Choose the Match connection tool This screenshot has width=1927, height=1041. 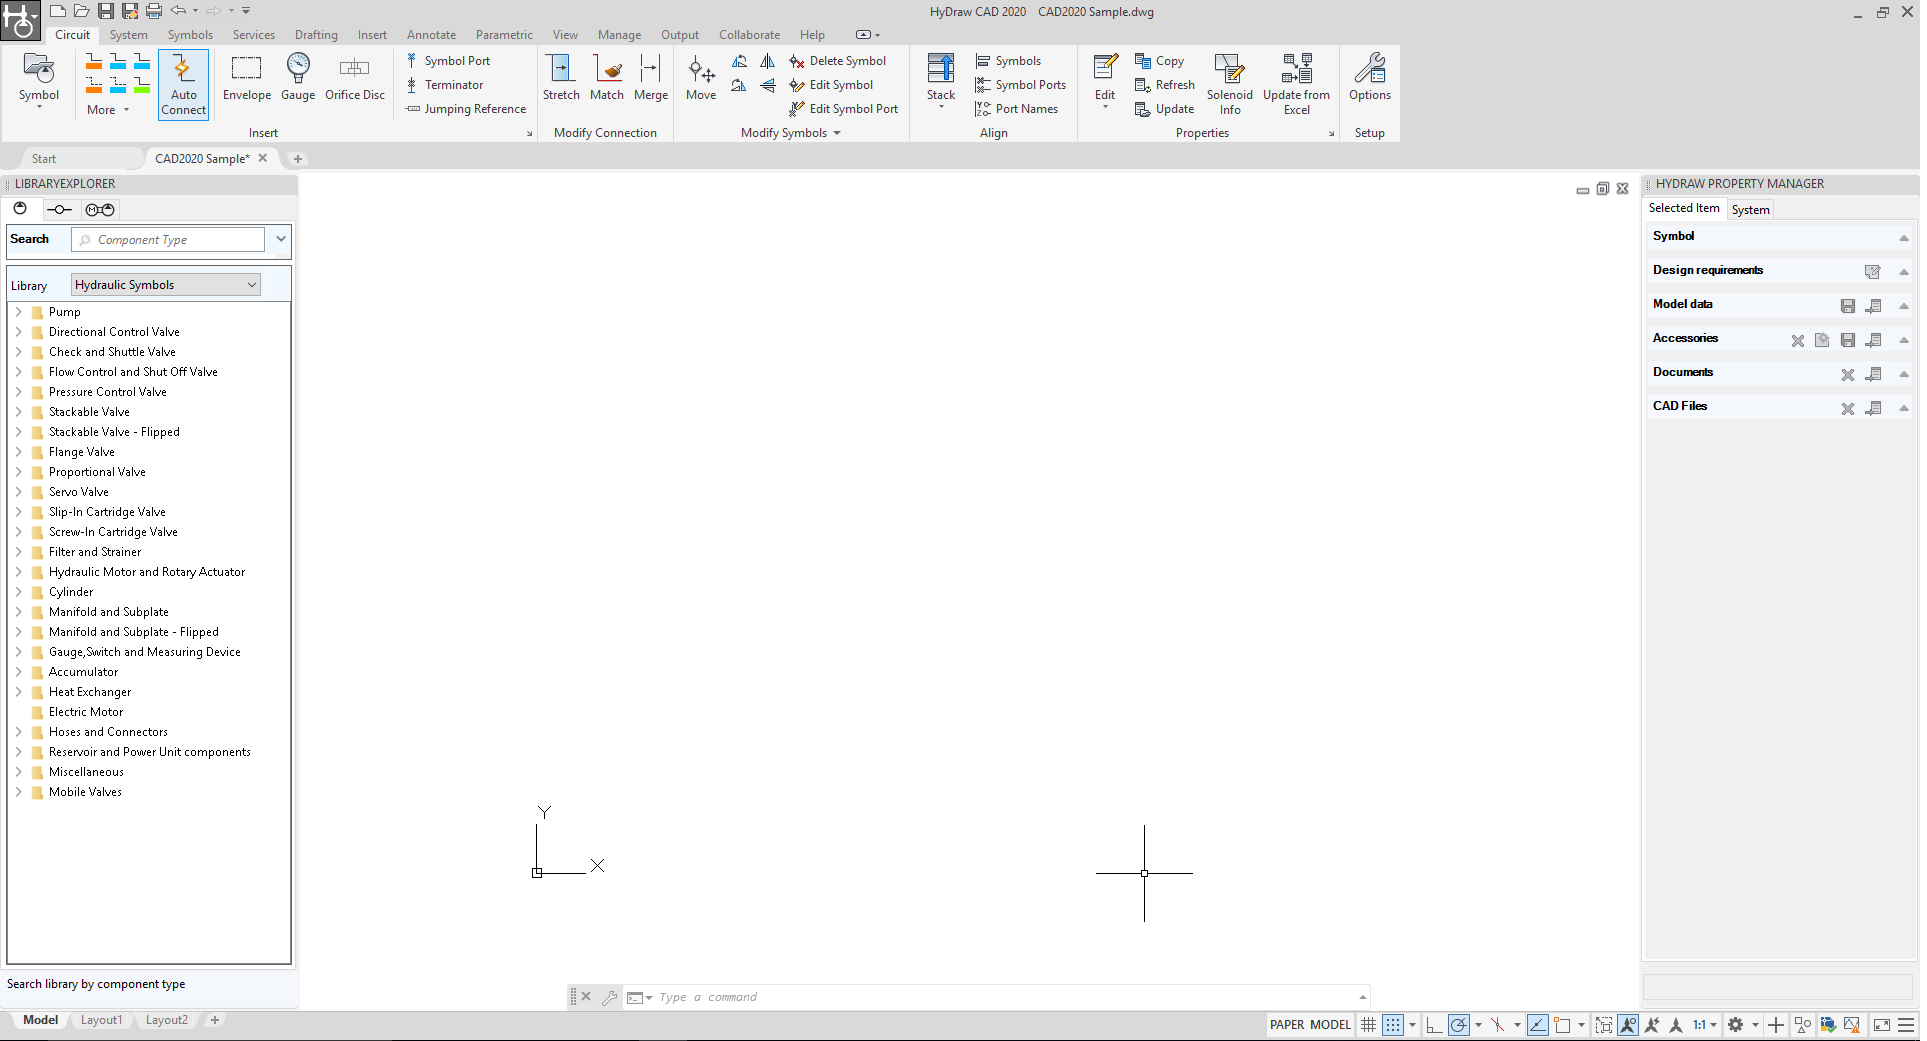pyautogui.click(x=606, y=77)
